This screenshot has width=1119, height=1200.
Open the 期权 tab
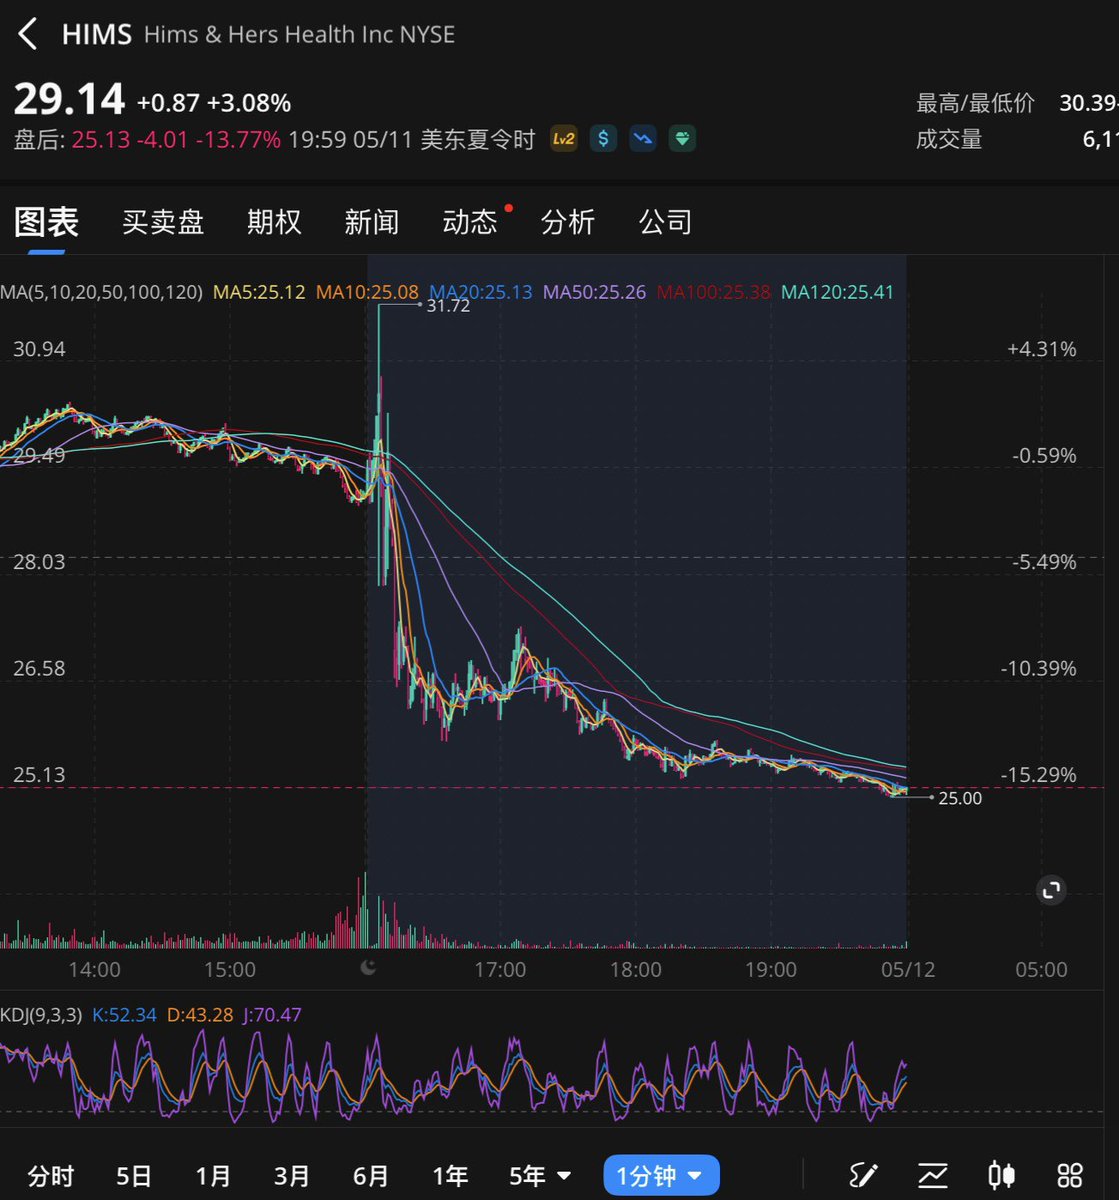pyautogui.click(x=274, y=222)
